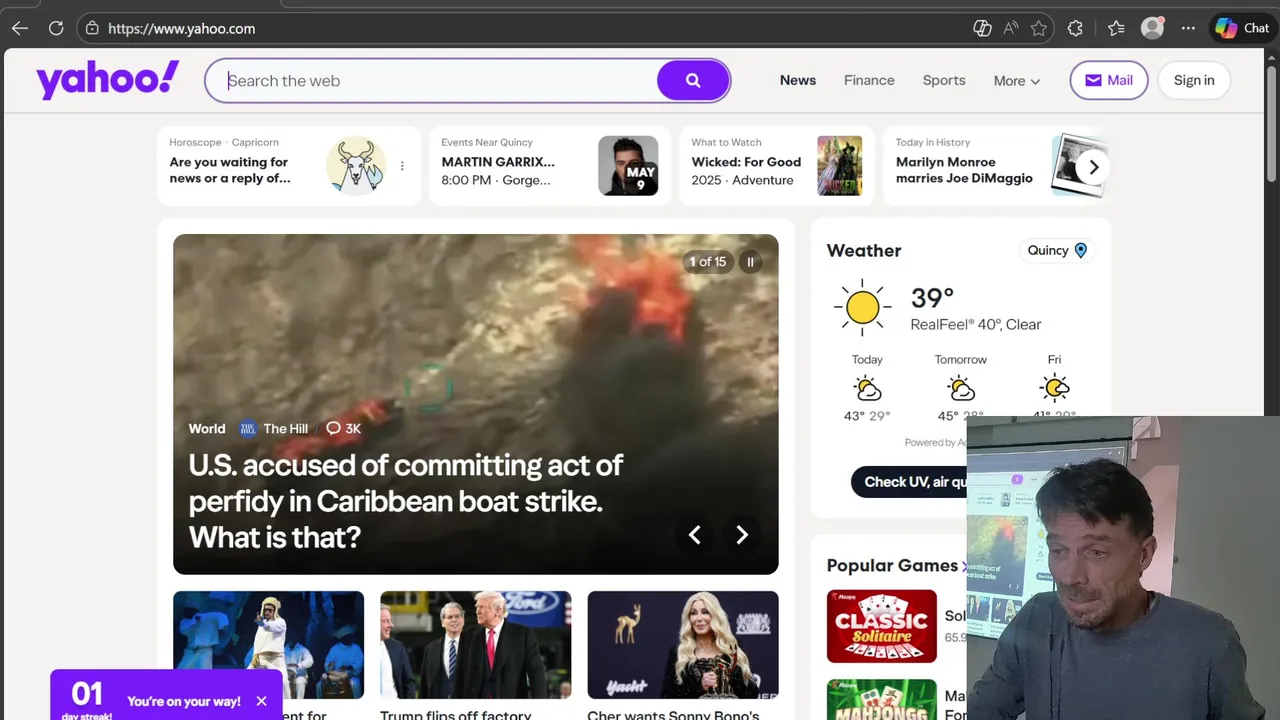
Task: Open the World category label
Action: [207, 428]
